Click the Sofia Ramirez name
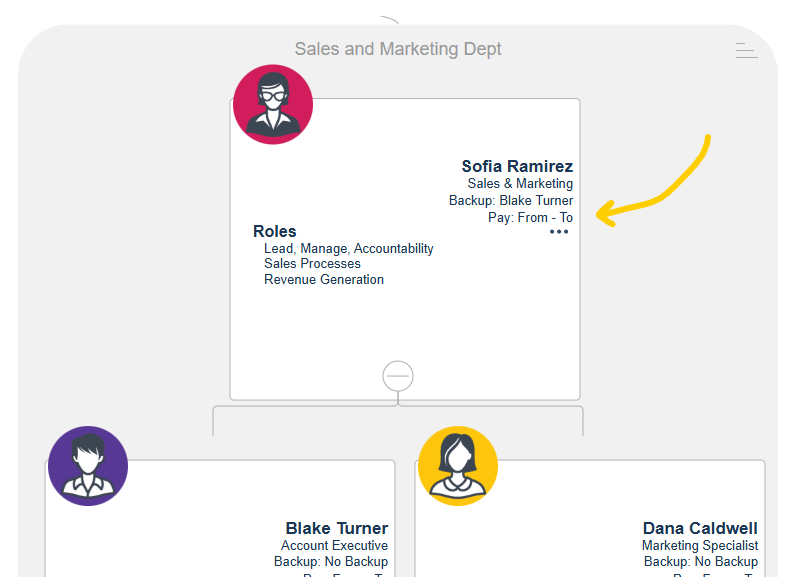Screen dimensions: 792x577 [517, 166]
